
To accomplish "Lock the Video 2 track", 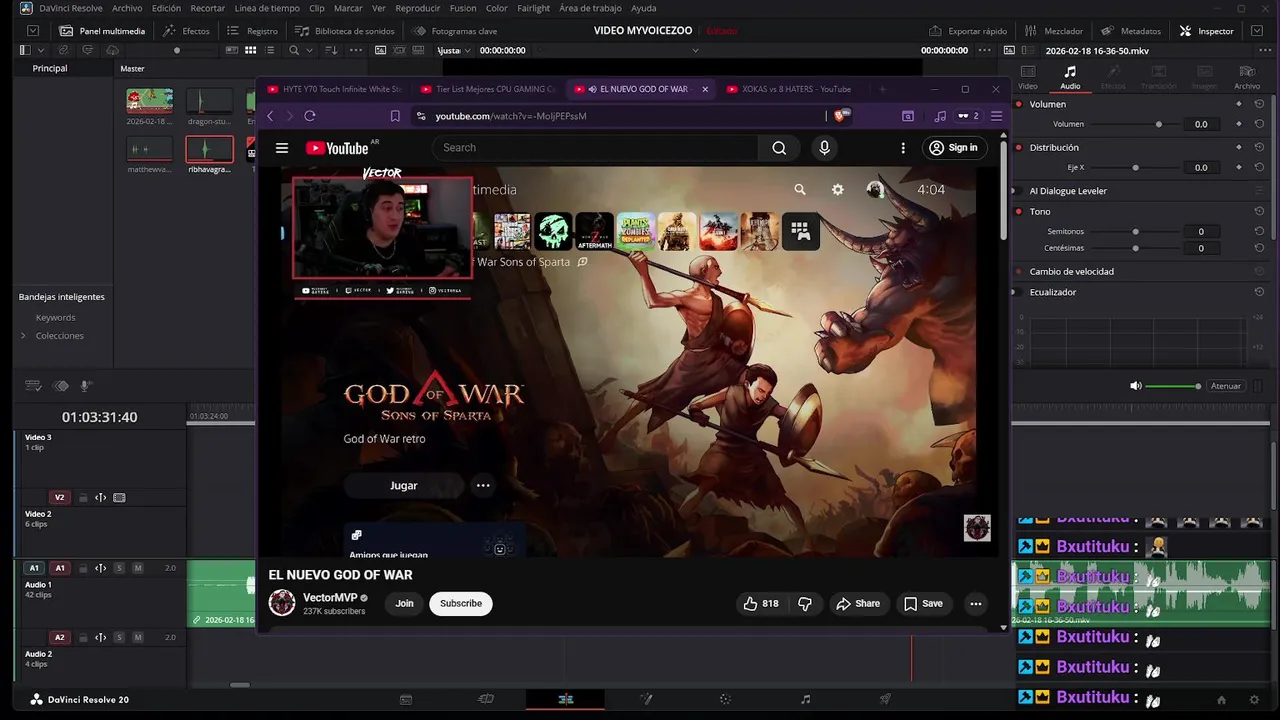I will coord(83,497).
